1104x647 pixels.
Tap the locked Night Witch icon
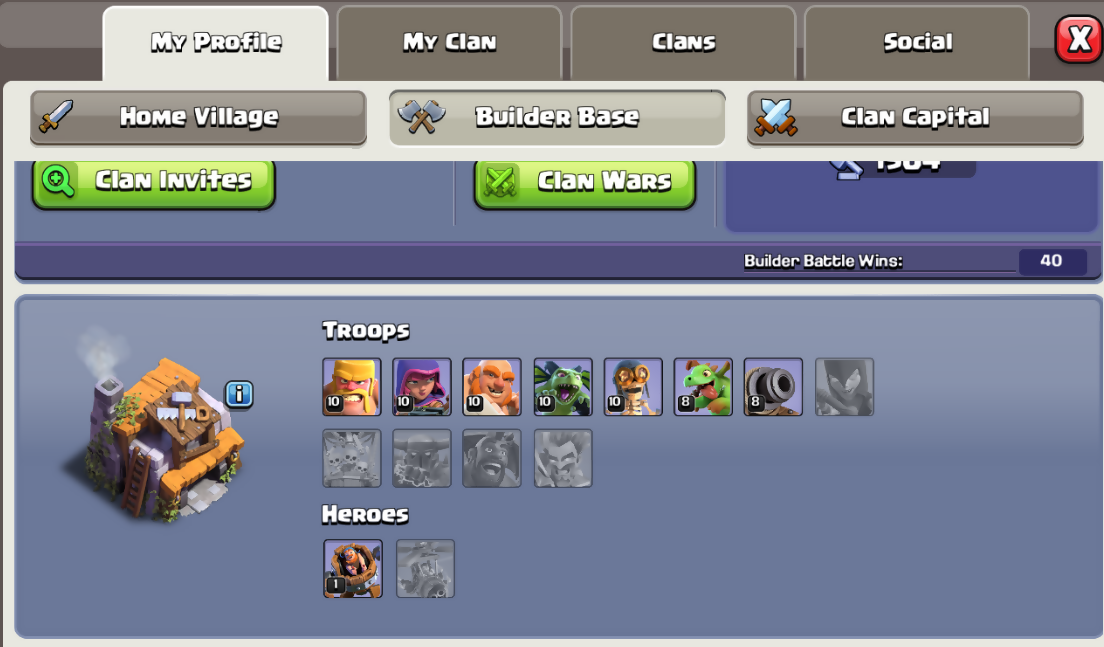pos(844,387)
